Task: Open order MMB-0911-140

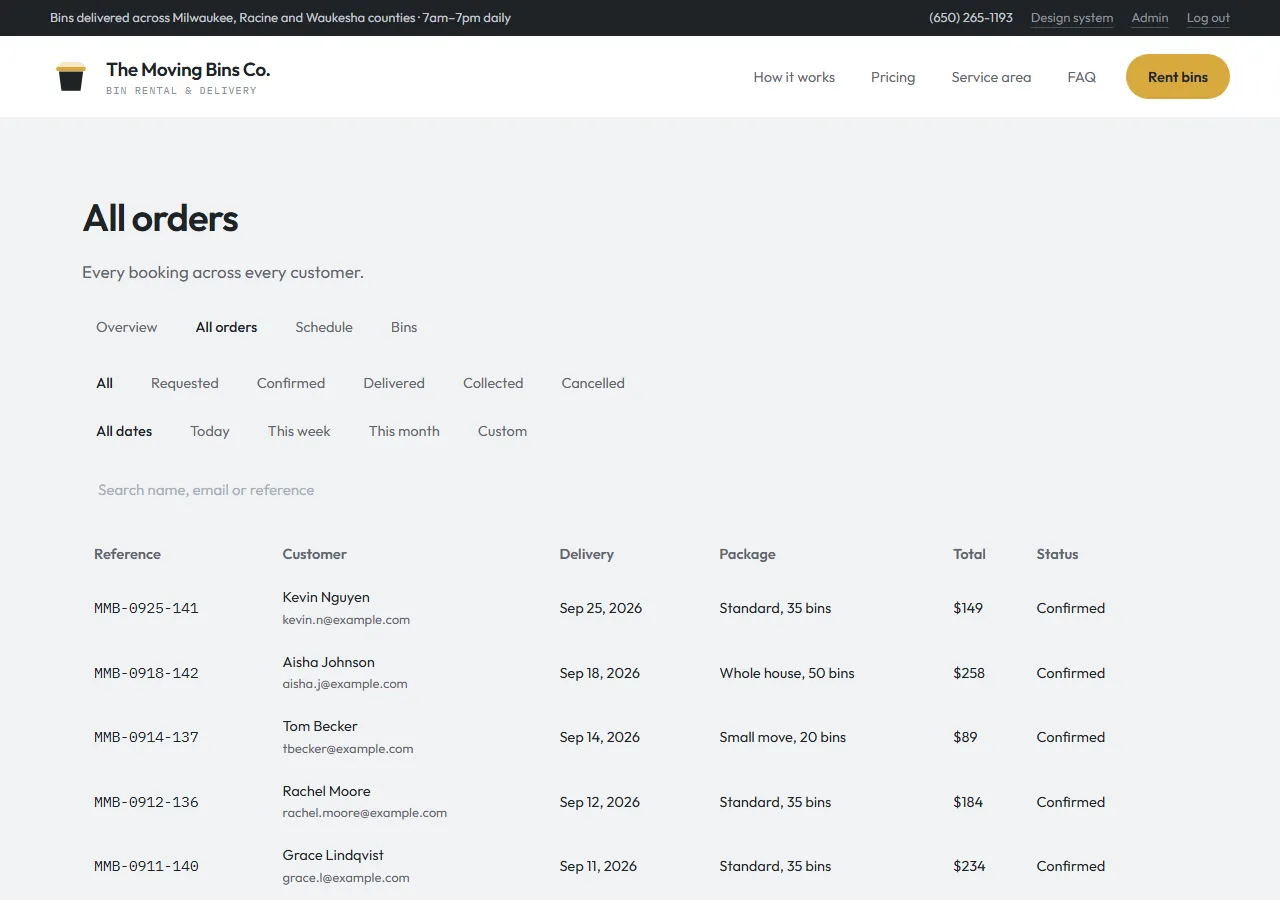Action: 146,866
